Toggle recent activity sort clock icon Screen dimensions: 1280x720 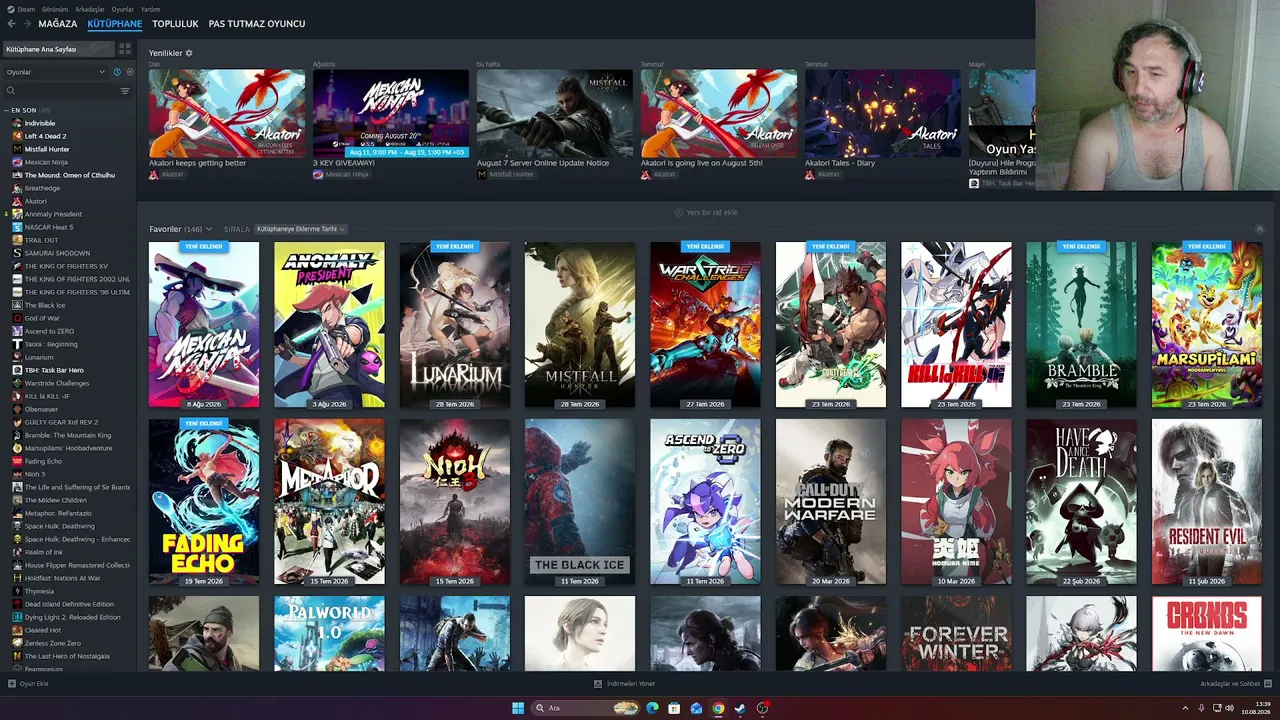[117, 72]
